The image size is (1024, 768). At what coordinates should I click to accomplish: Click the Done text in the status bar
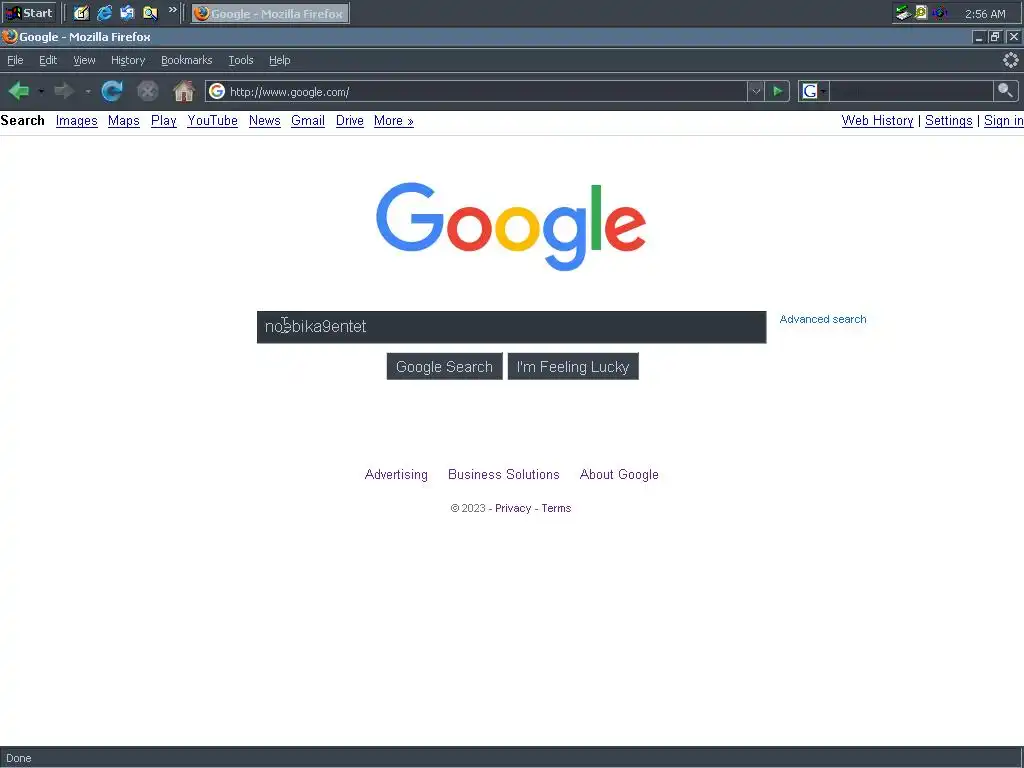(18, 758)
